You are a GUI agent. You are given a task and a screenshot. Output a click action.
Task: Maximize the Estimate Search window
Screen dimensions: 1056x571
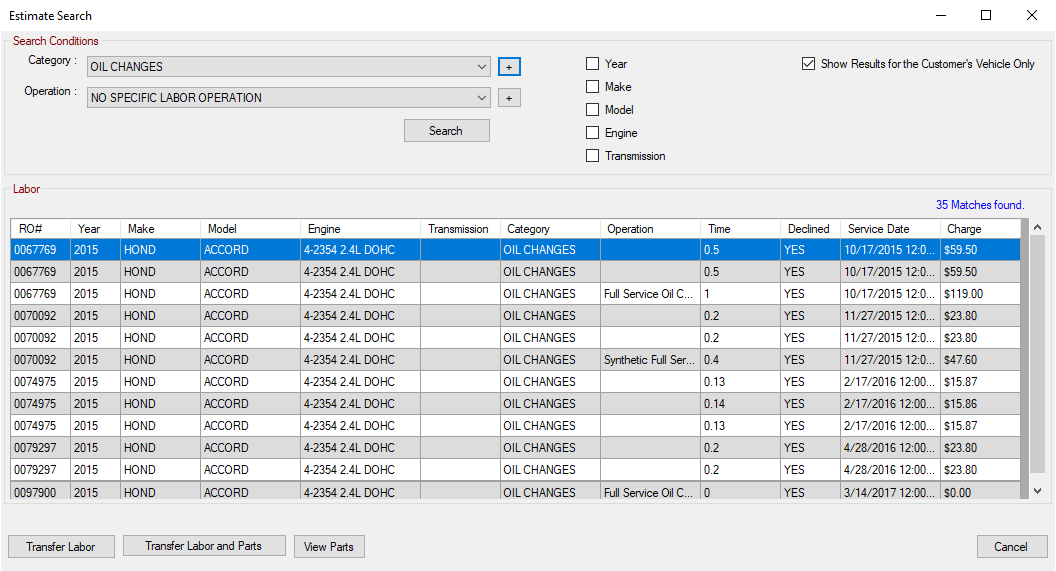coord(986,15)
